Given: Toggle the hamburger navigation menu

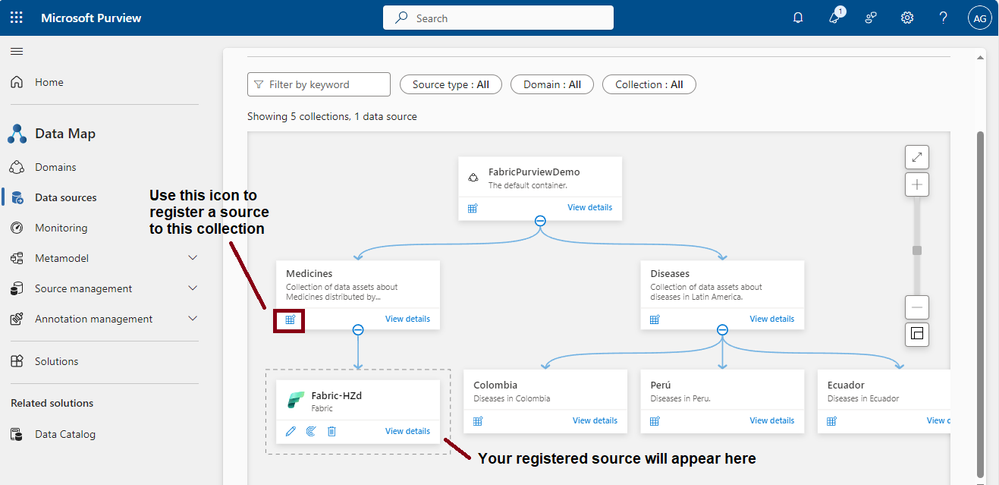Looking at the screenshot, I should click(17, 52).
